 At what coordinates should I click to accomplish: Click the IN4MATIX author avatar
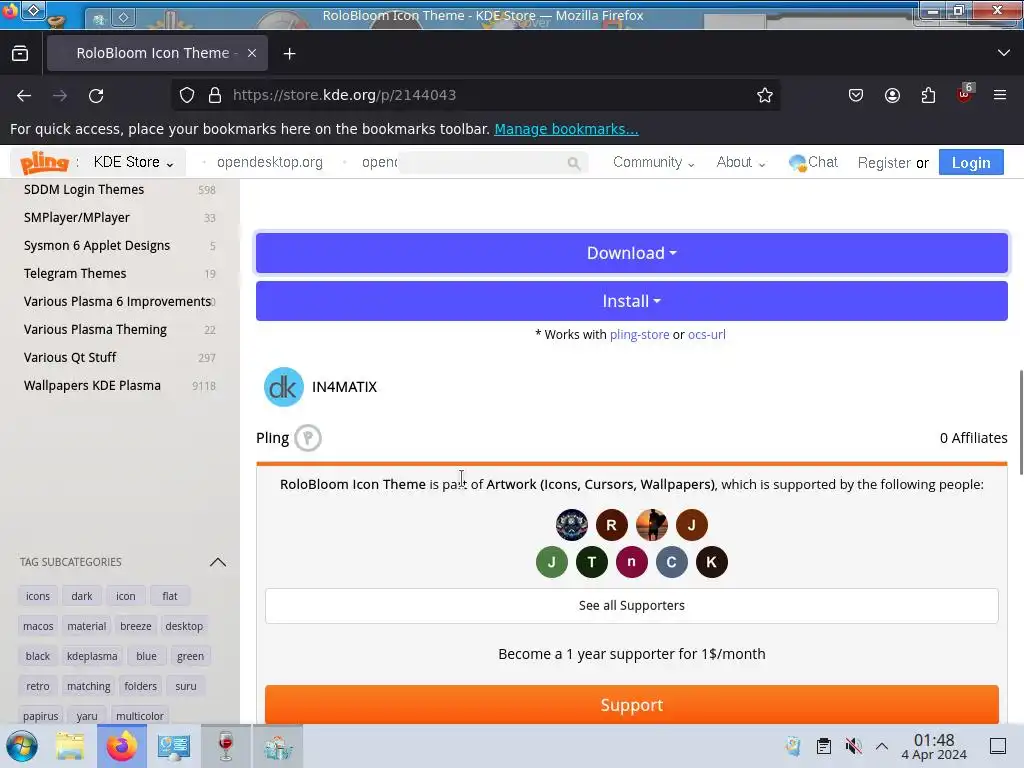283,387
